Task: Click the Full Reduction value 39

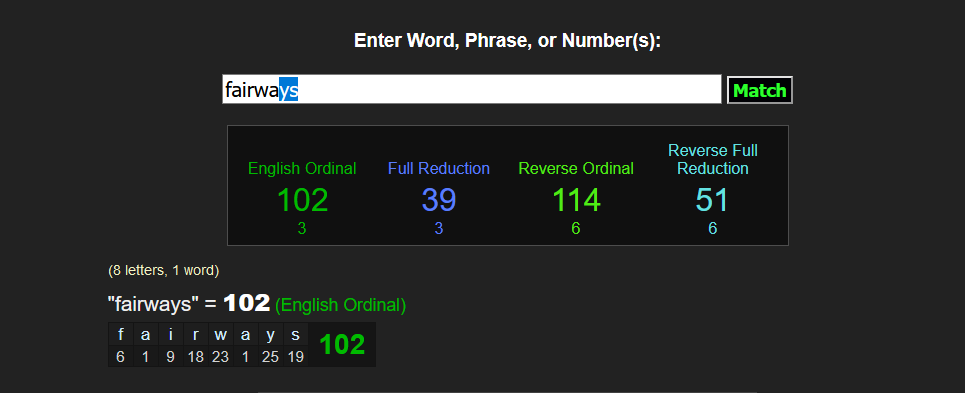Action: tap(439, 200)
